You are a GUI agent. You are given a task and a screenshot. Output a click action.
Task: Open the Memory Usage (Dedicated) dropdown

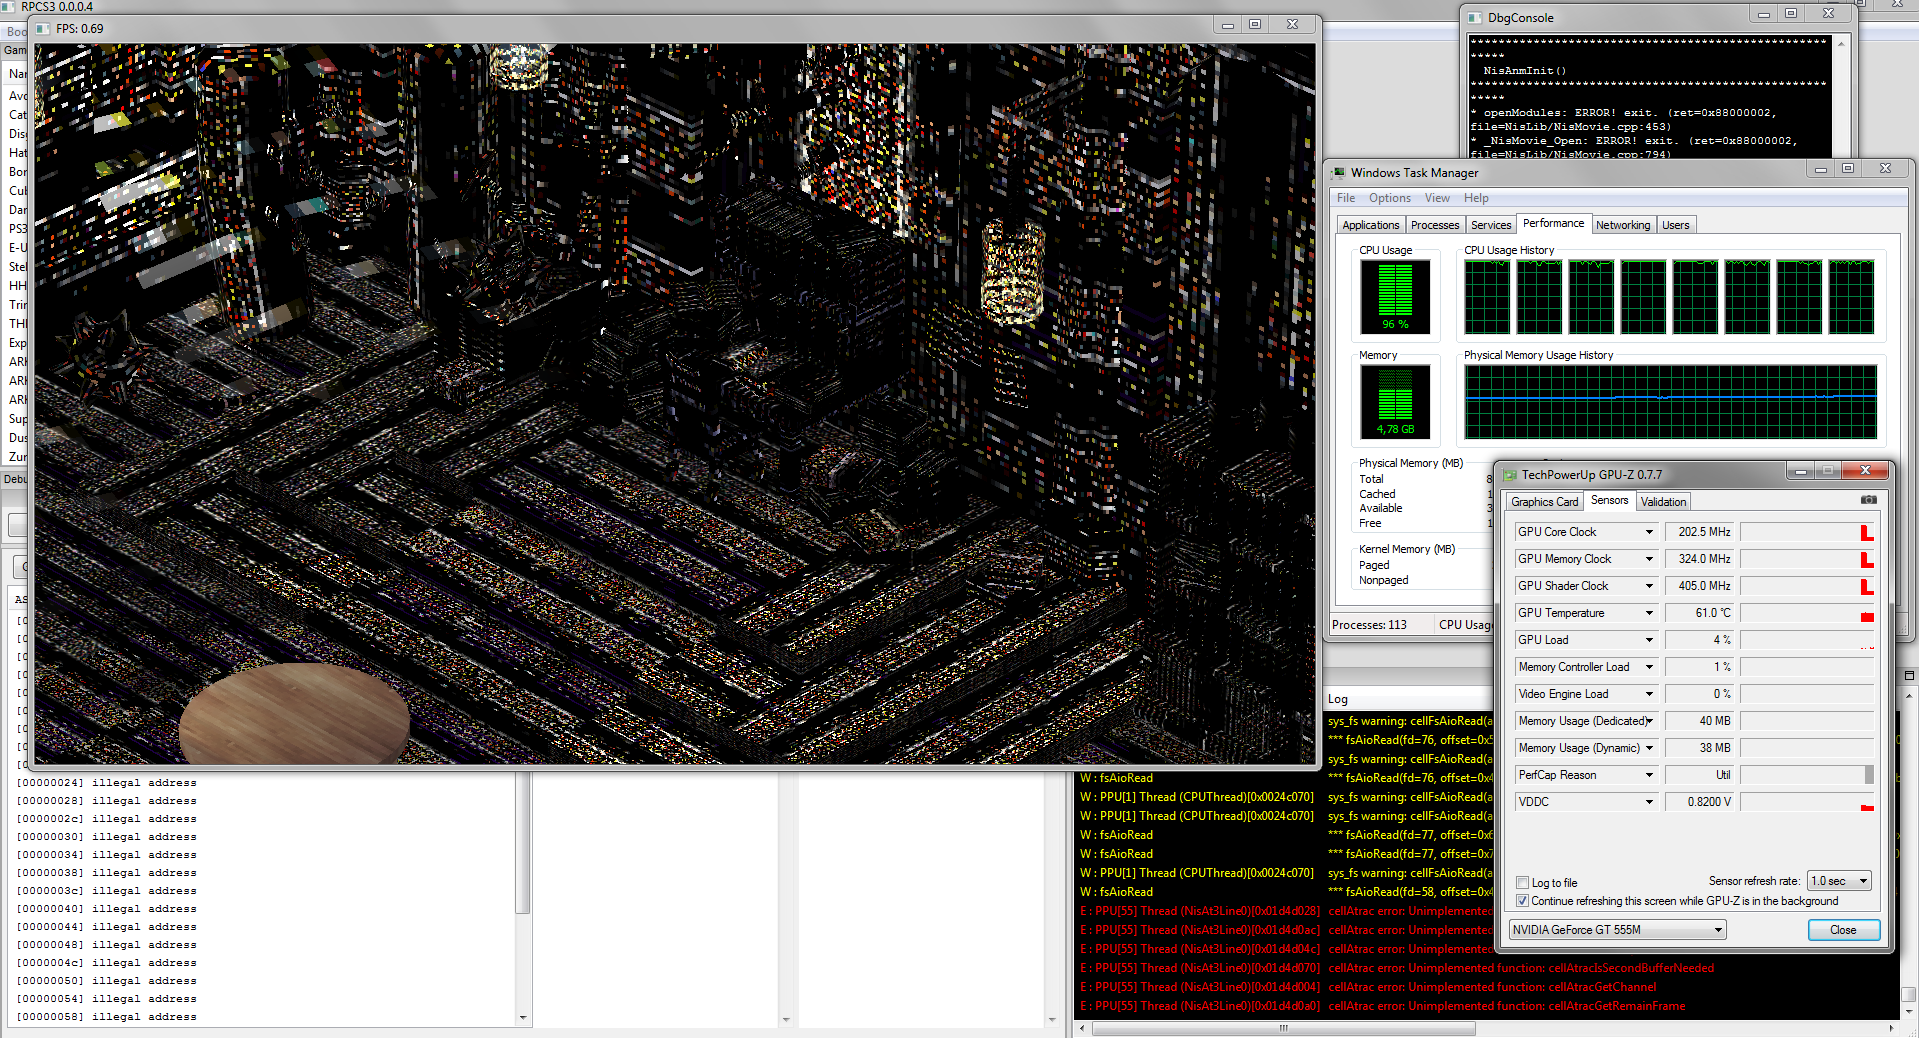pos(1649,721)
